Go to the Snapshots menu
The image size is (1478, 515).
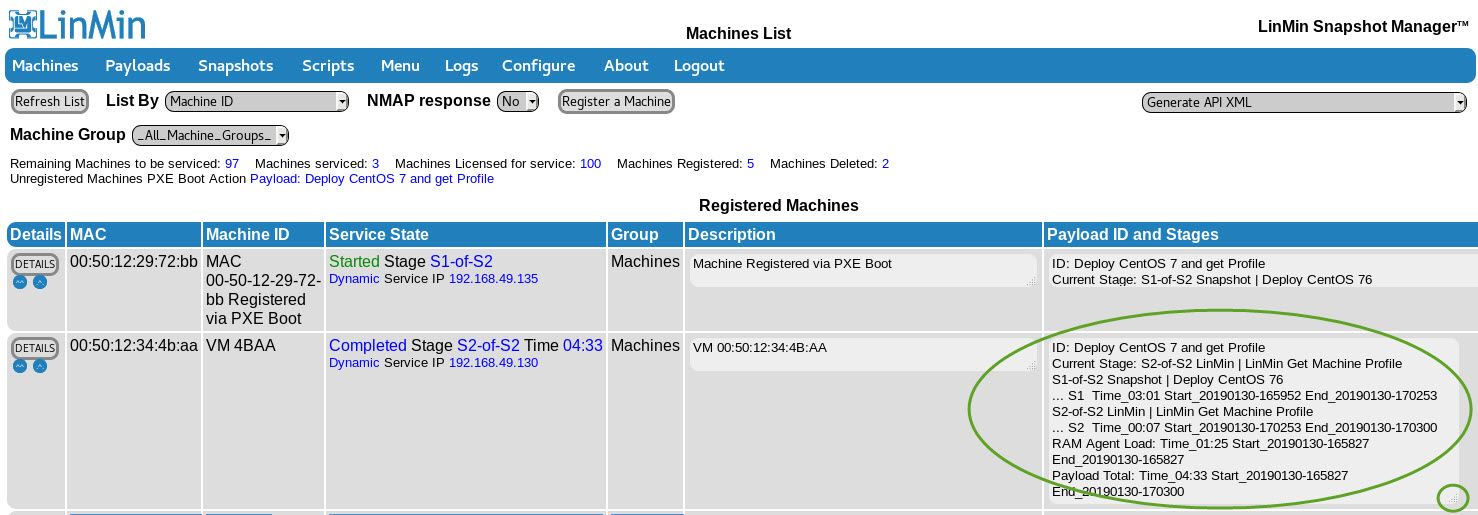click(x=235, y=66)
